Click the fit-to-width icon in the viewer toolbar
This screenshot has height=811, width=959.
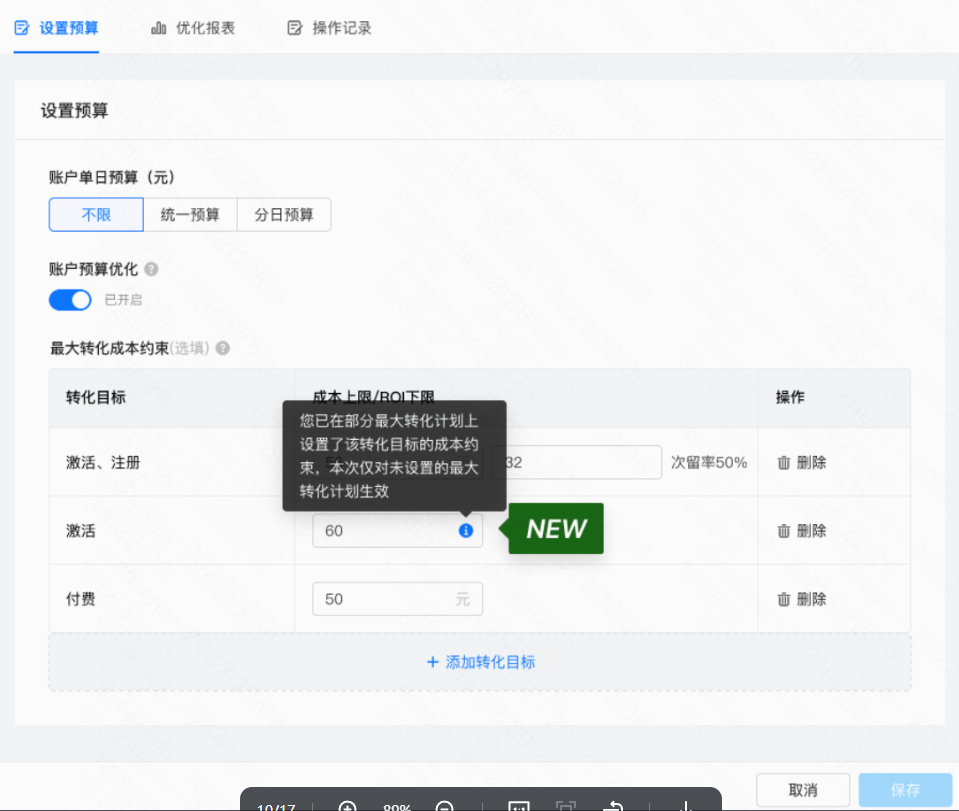(x=519, y=806)
